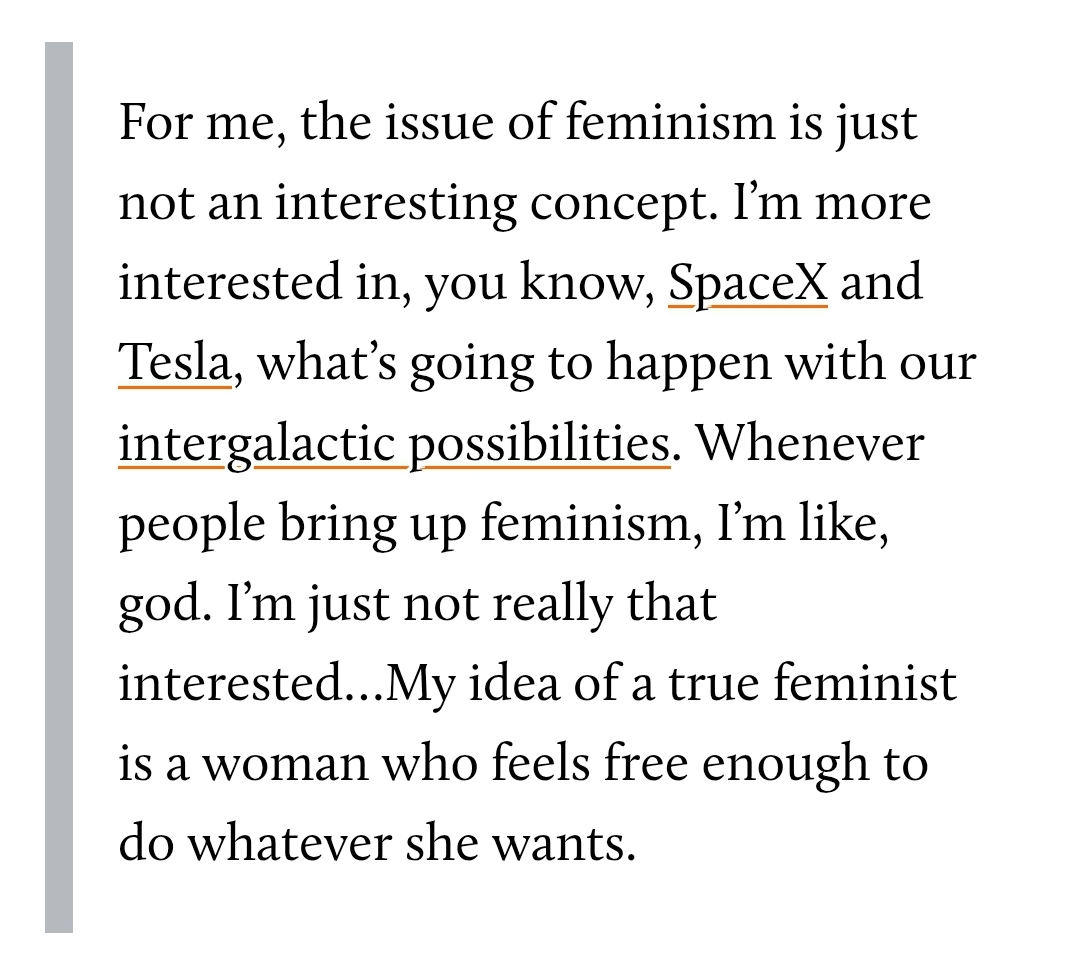The image size is (1080, 975).
Task: Click the phrase "what's going to happen"
Action: (513, 363)
